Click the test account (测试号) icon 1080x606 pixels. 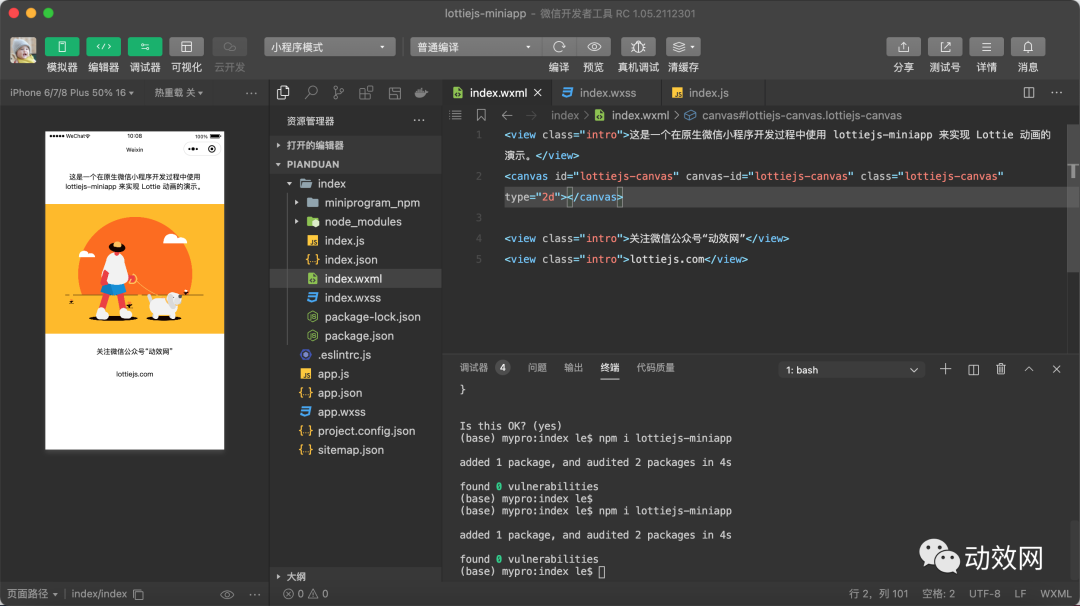[x=945, y=47]
